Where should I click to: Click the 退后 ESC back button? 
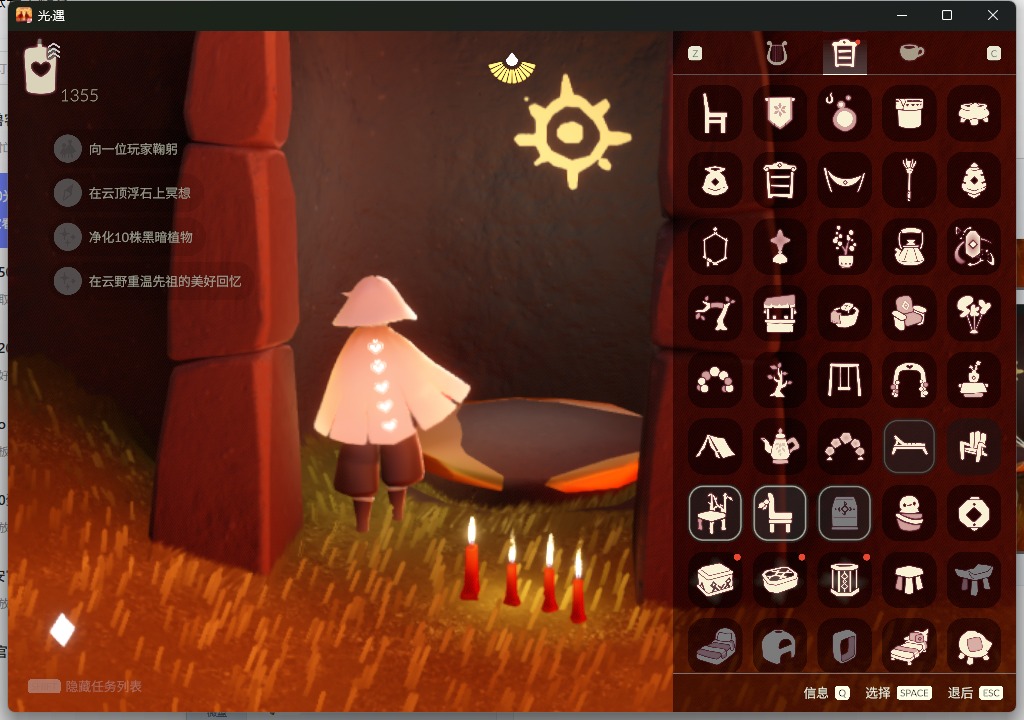click(x=974, y=693)
